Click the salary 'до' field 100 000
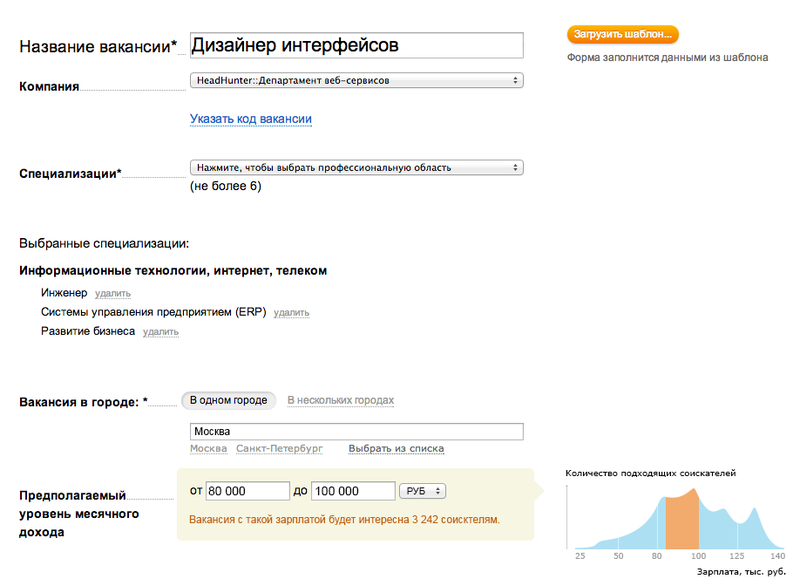Viewport: 800px width, 579px height. [353, 491]
